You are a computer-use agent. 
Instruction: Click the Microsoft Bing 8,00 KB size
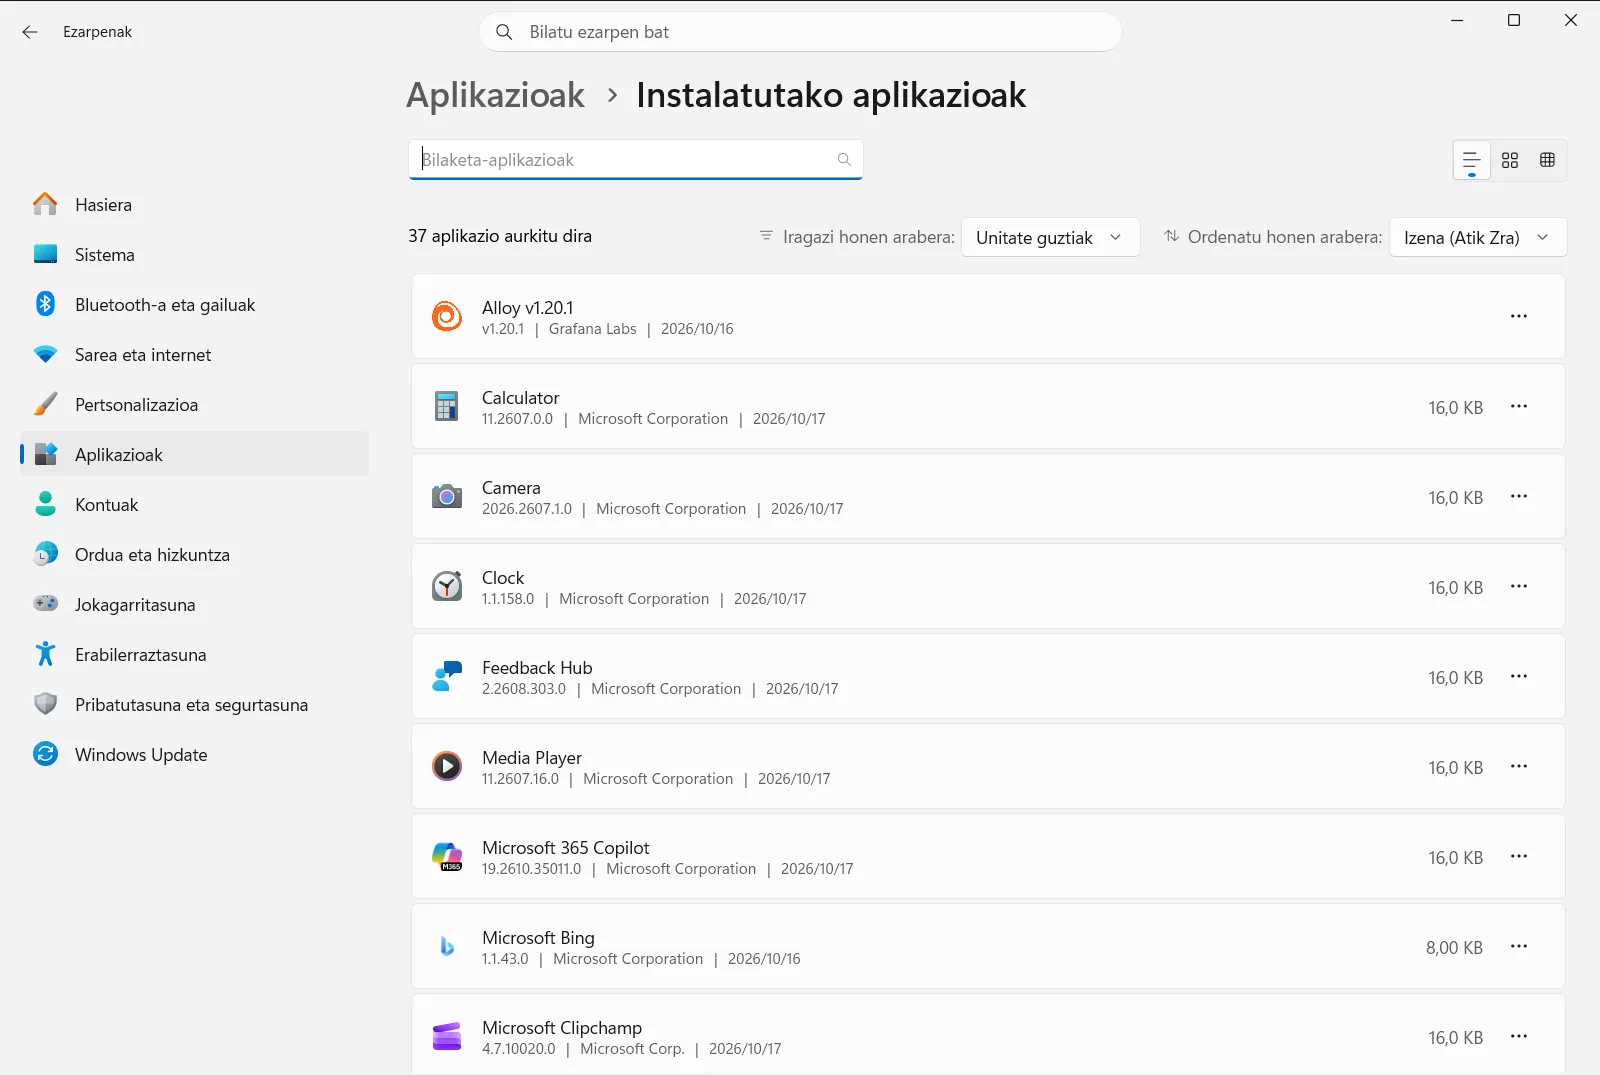pyautogui.click(x=1454, y=947)
